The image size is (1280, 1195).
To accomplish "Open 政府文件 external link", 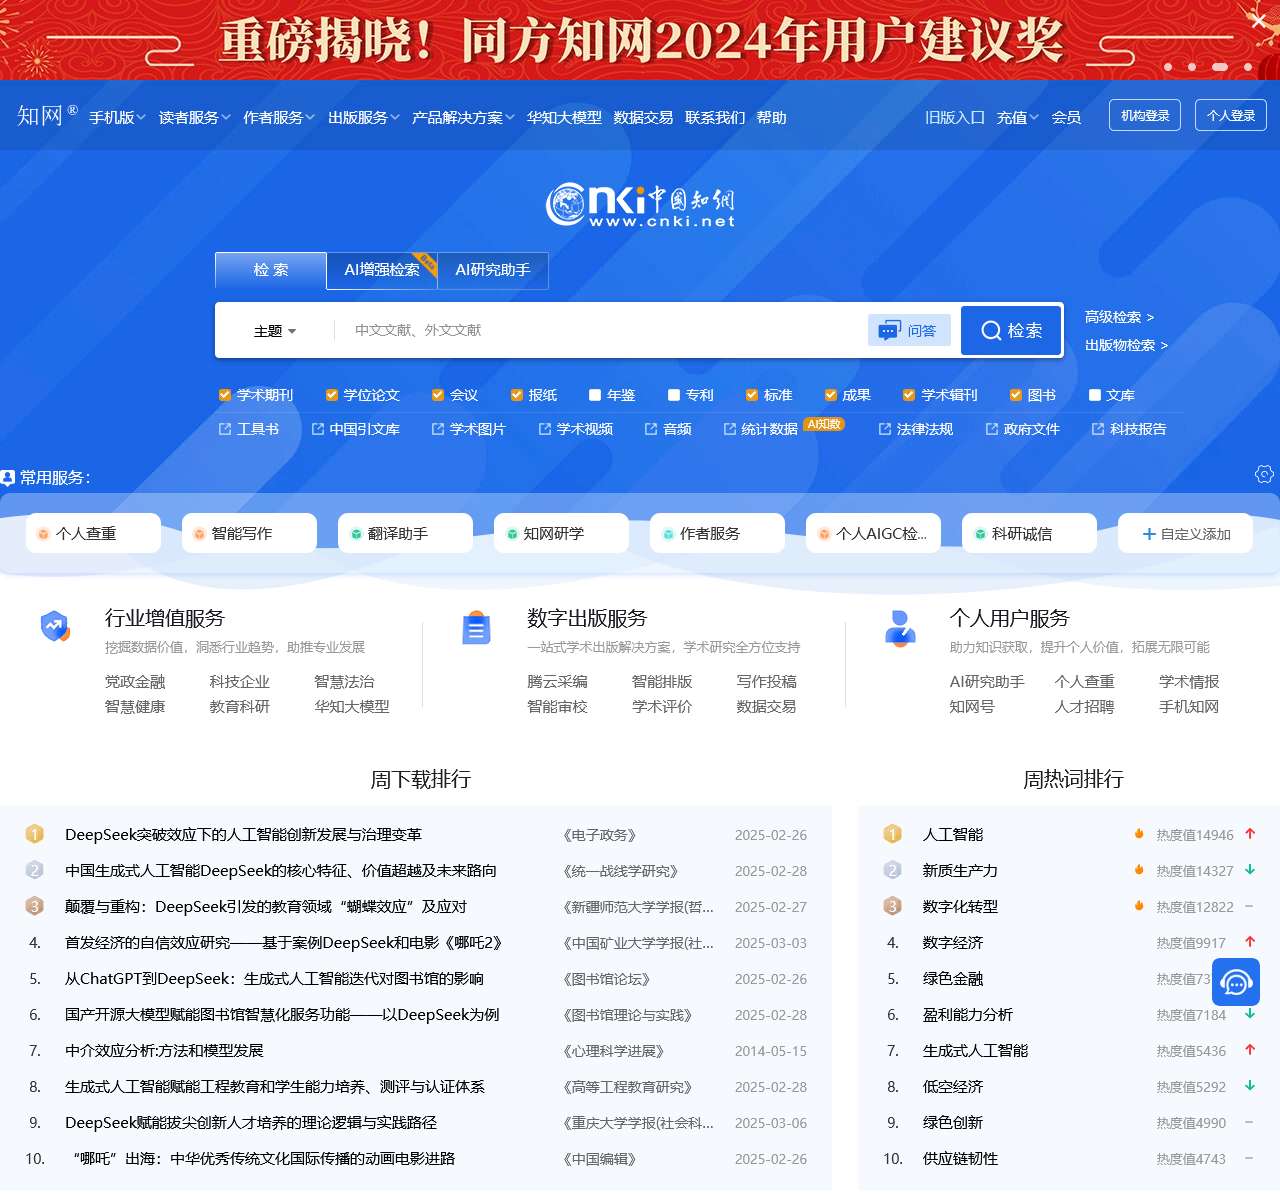I will tap(1022, 429).
